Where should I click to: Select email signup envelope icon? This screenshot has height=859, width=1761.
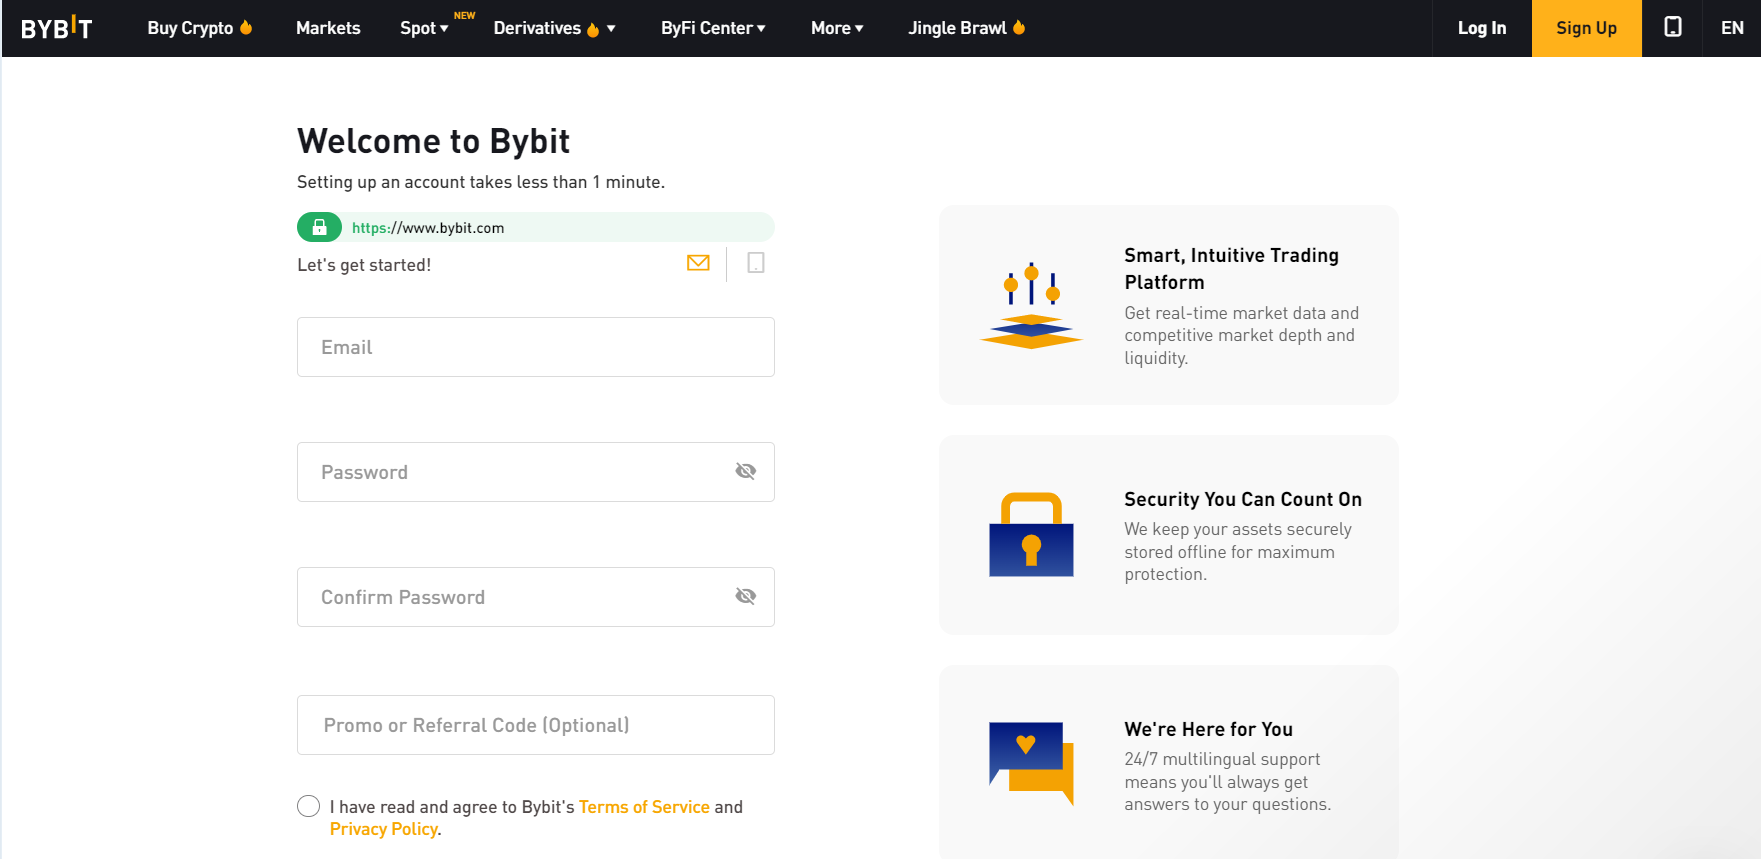(x=698, y=263)
